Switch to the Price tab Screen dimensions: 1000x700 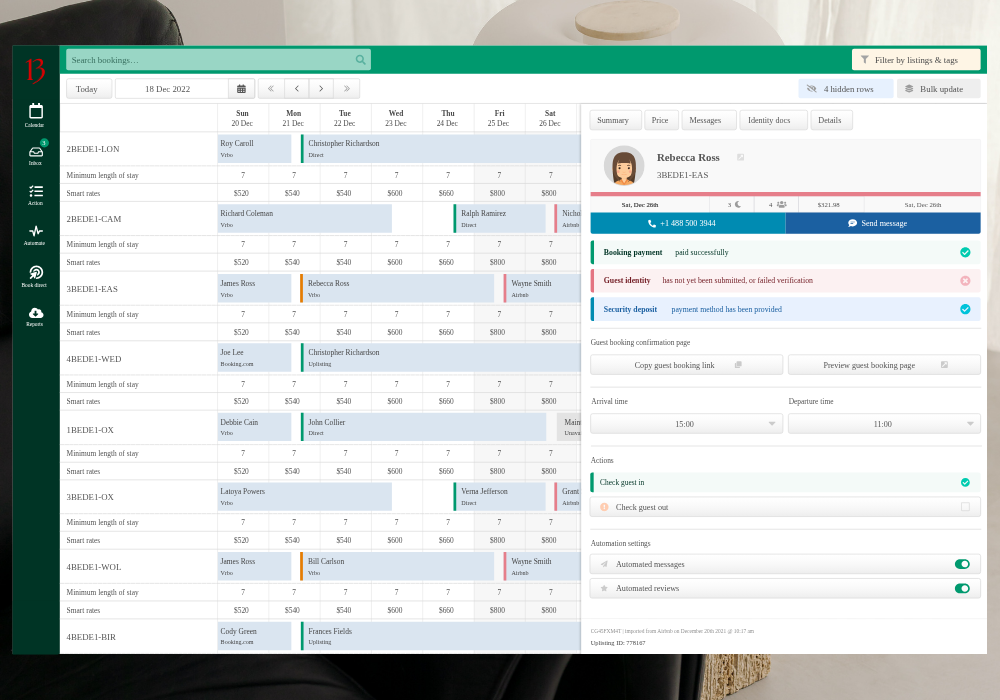(661, 120)
